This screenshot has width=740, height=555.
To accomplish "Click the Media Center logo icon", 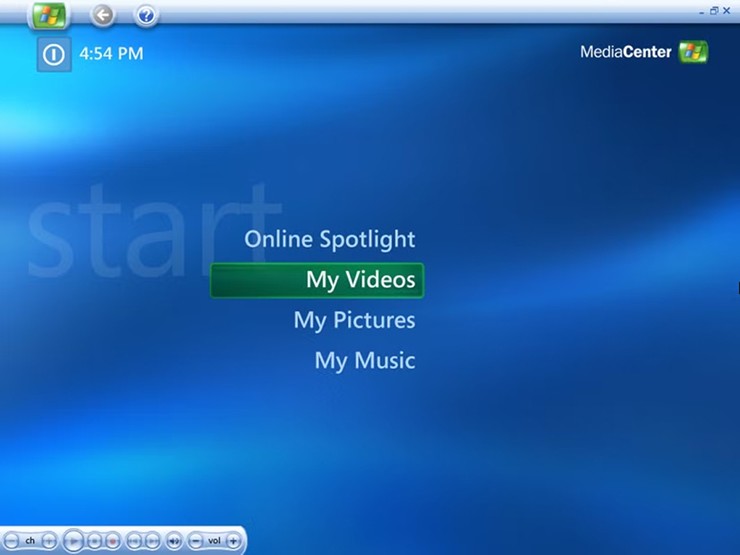I will pyautogui.click(x=692, y=52).
